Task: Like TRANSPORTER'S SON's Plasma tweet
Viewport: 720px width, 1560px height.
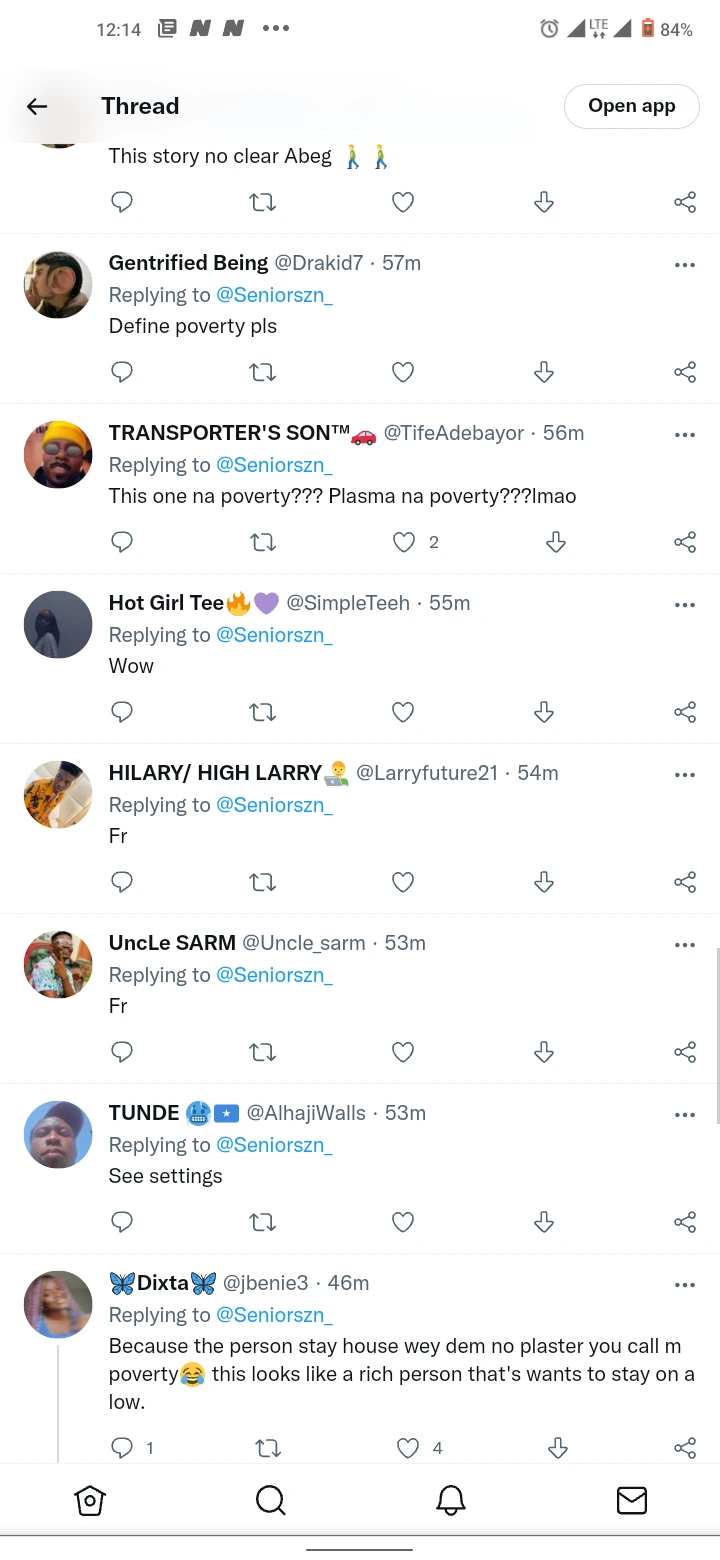Action: coord(403,542)
